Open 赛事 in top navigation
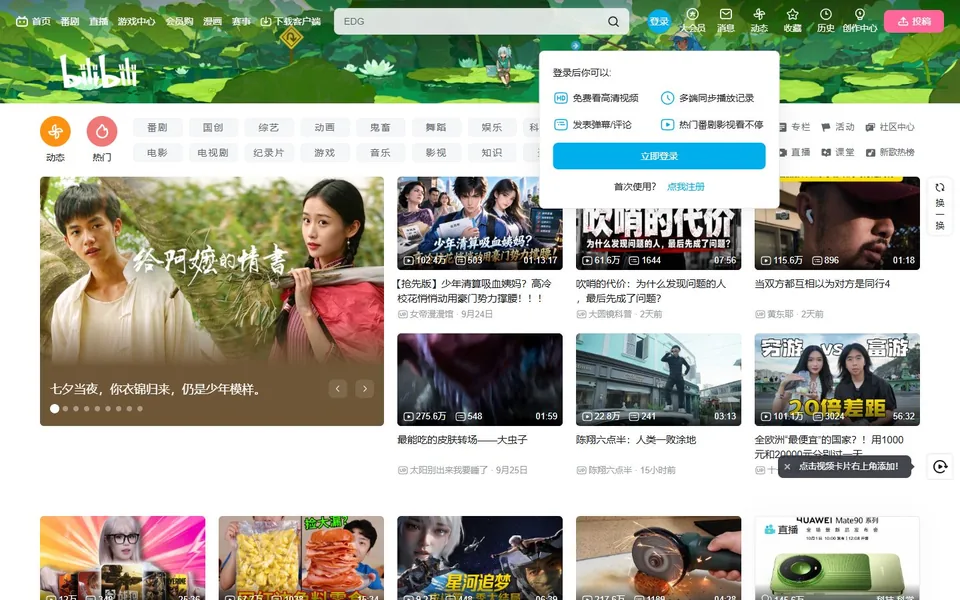 241,21
